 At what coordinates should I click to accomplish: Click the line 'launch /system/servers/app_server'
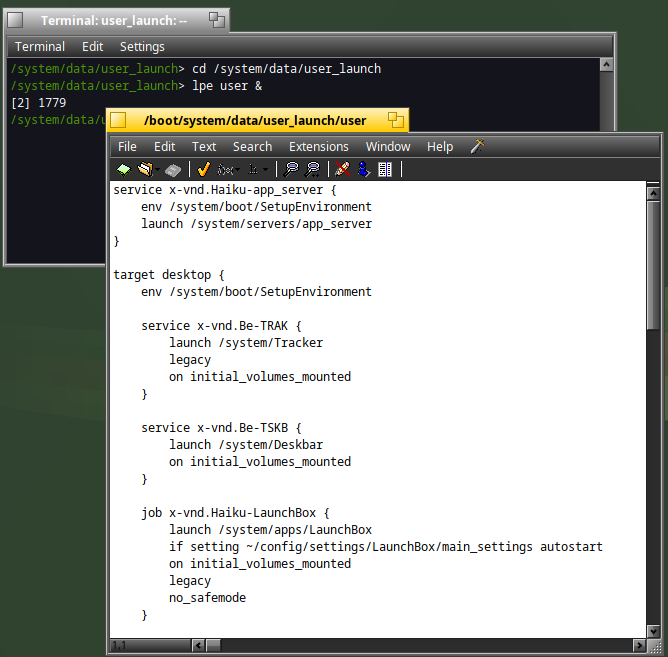tap(256, 224)
